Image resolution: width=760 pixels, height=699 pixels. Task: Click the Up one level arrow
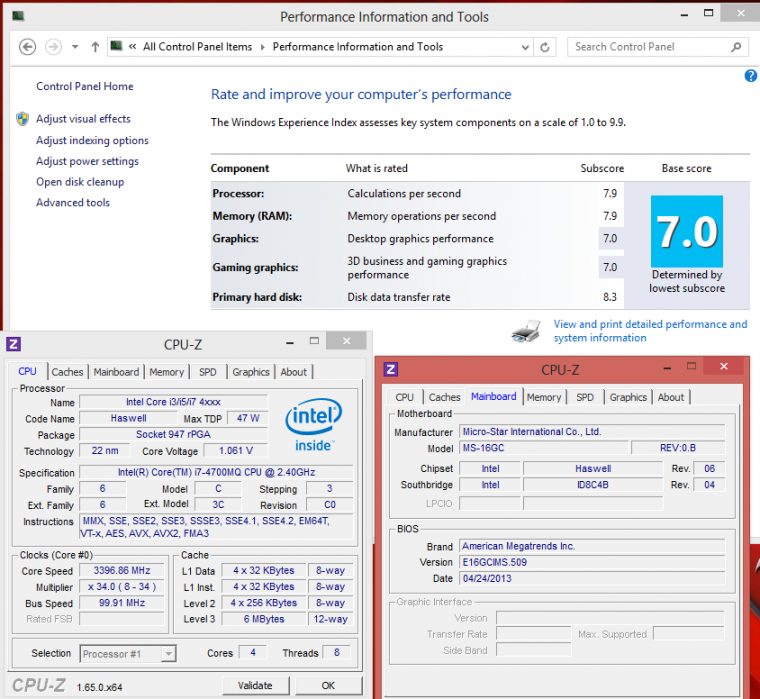pyautogui.click(x=95, y=47)
